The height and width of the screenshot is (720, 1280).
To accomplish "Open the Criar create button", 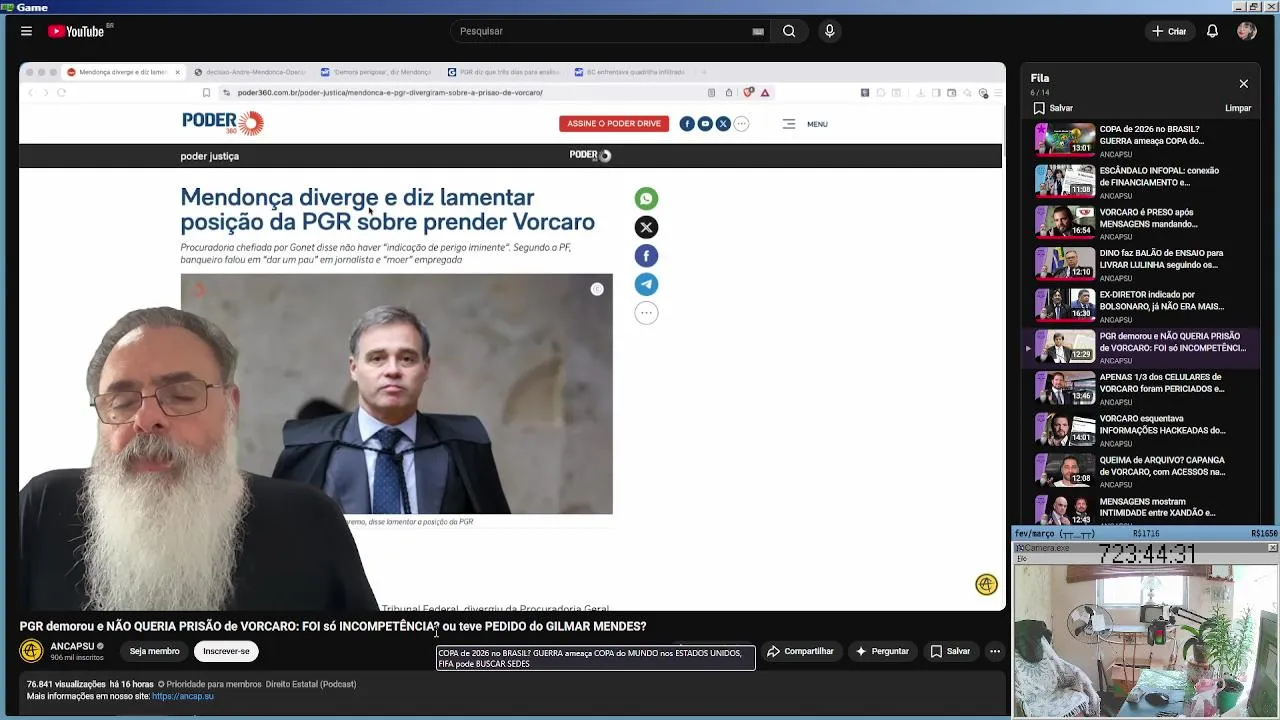I will (1168, 31).
